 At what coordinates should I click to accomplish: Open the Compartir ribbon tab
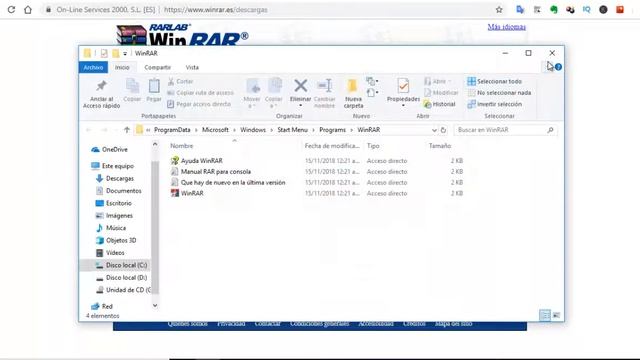point(158,67)
